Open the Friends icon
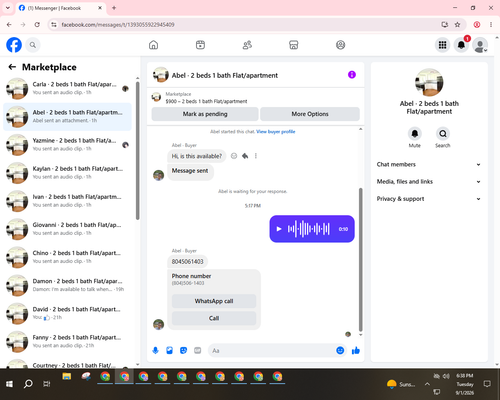Viewport: 500px width, 400px height. tap(247, 45)
